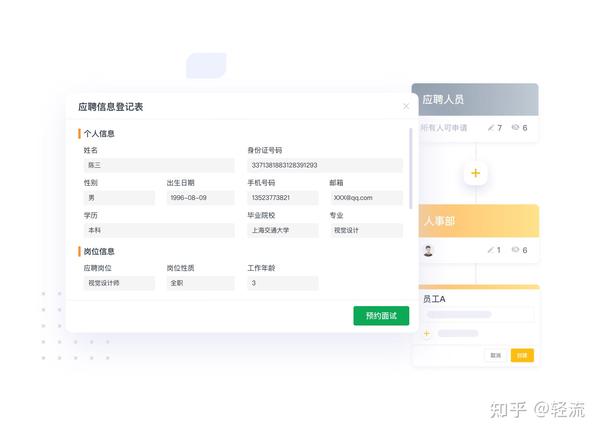Click the 毕业院校 field 上海交通大学

[283, 230]
